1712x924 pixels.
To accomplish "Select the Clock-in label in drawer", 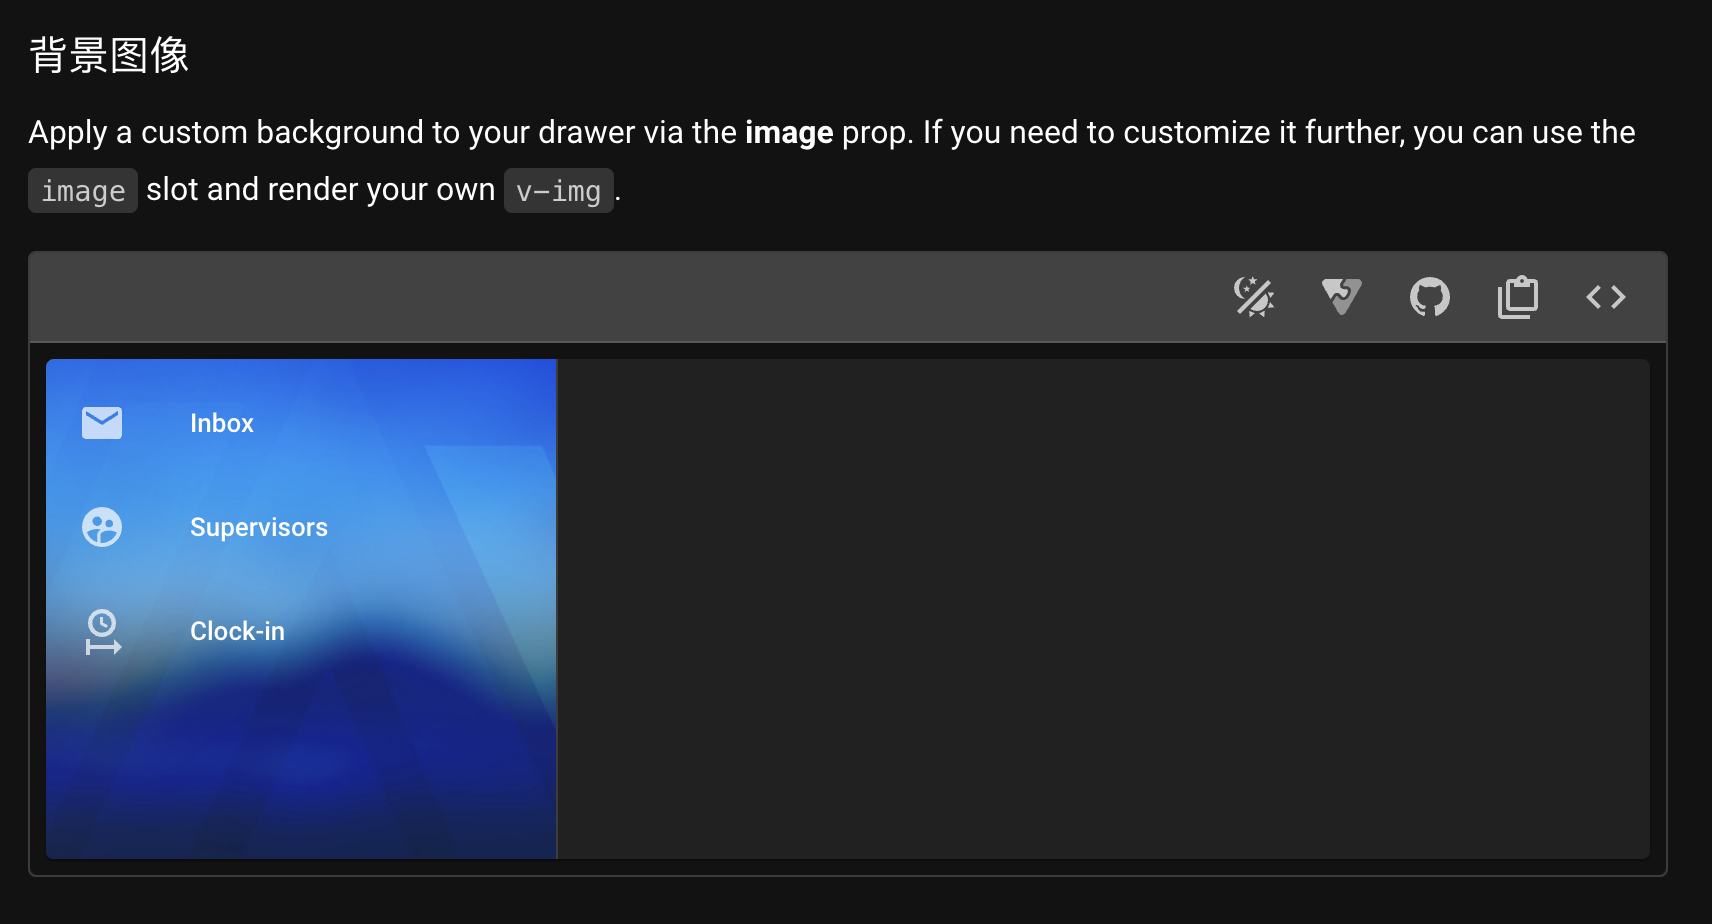I will pos(237,631).
